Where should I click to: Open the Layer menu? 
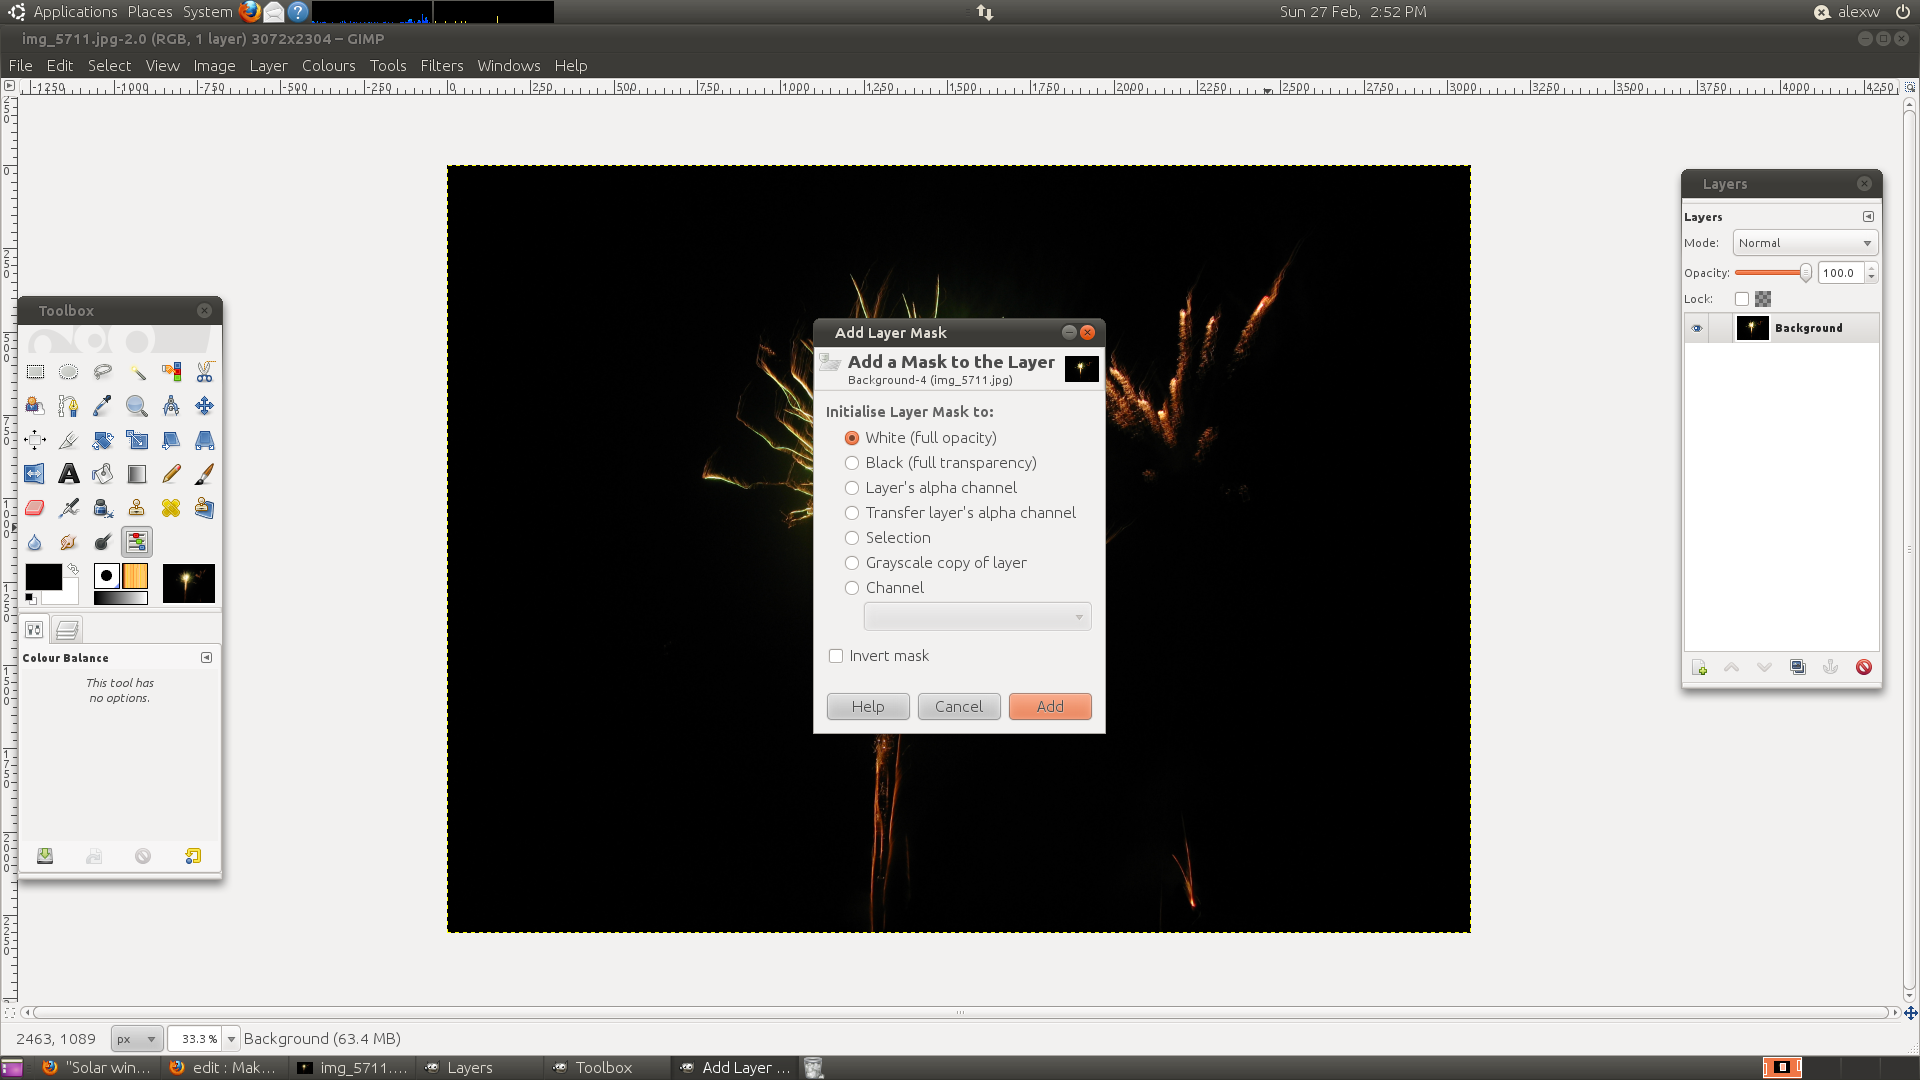click(x=269, y=65)
